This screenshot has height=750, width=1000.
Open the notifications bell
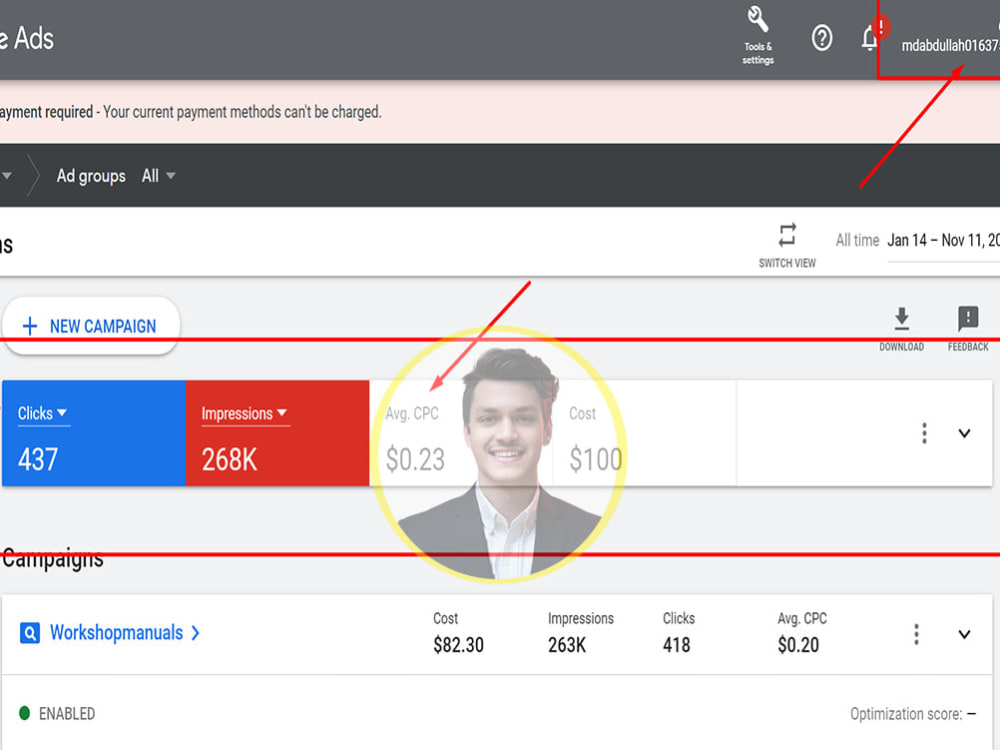(x=870, y=38)
